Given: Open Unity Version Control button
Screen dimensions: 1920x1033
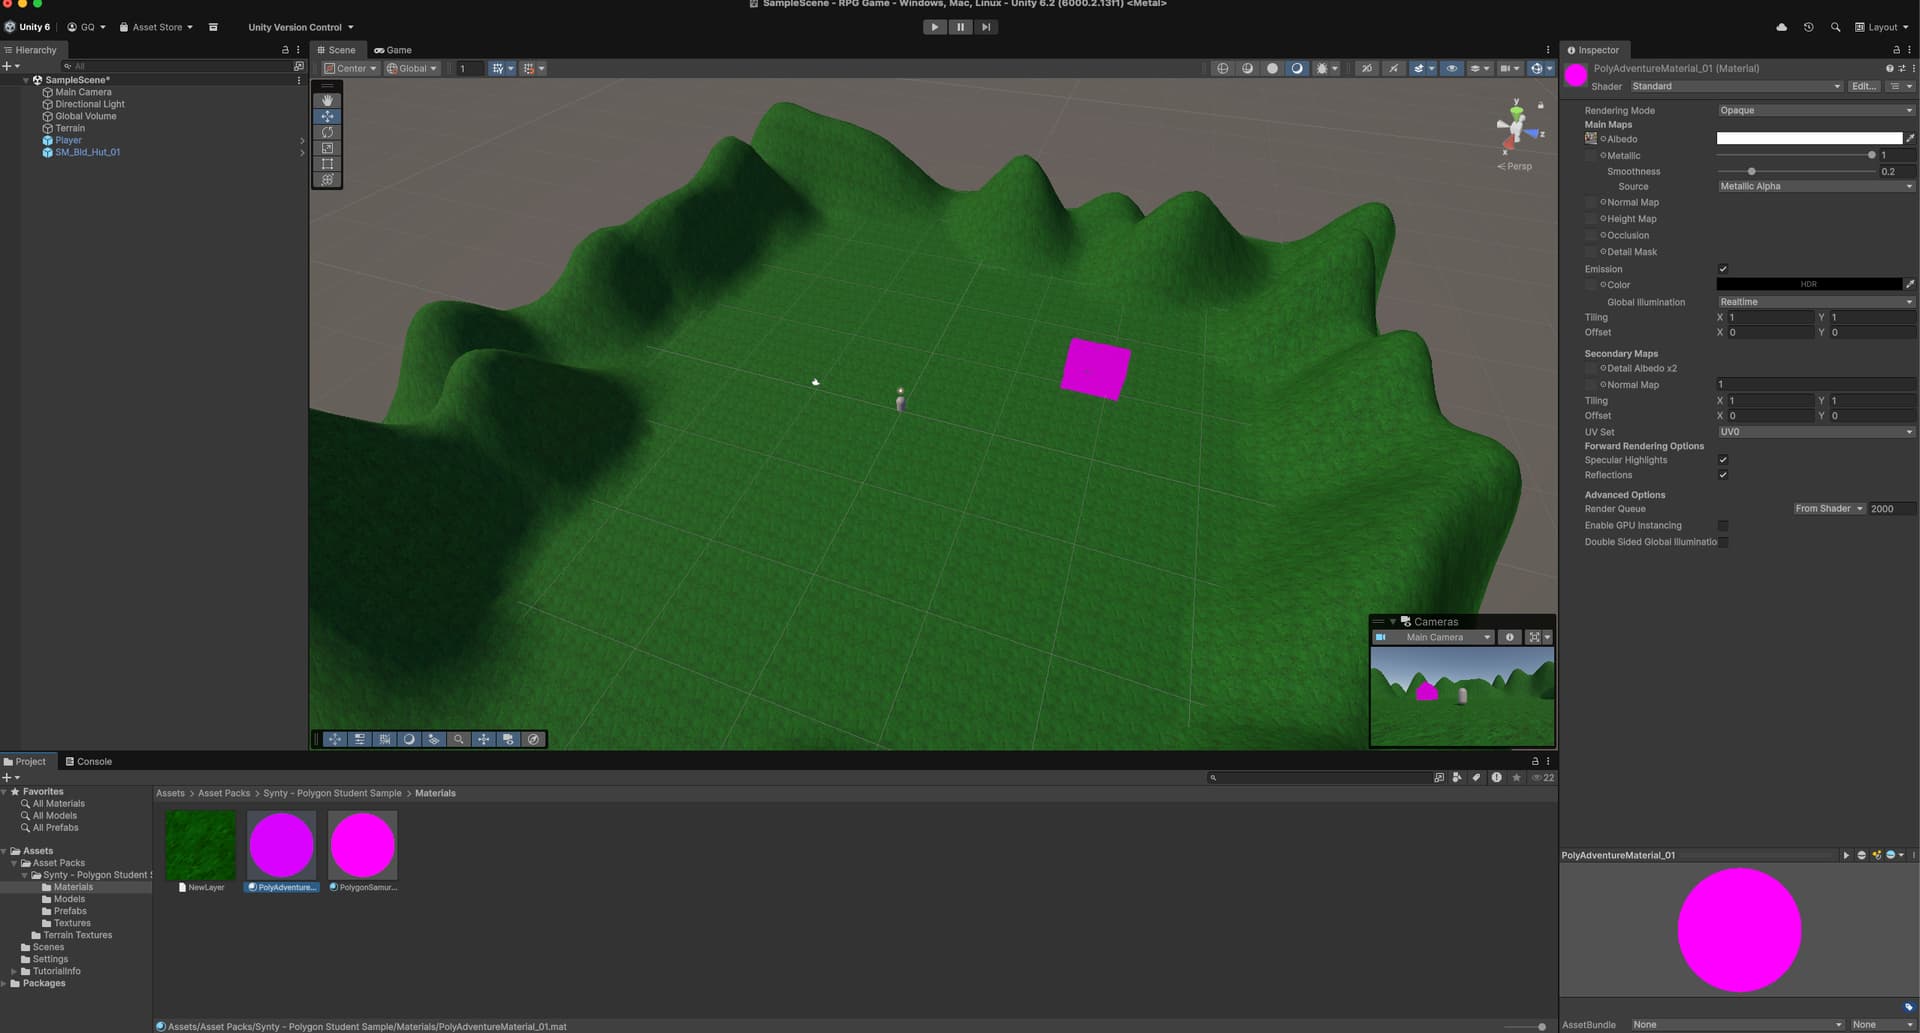Looking at the screenshot, I should coord(301,27).
